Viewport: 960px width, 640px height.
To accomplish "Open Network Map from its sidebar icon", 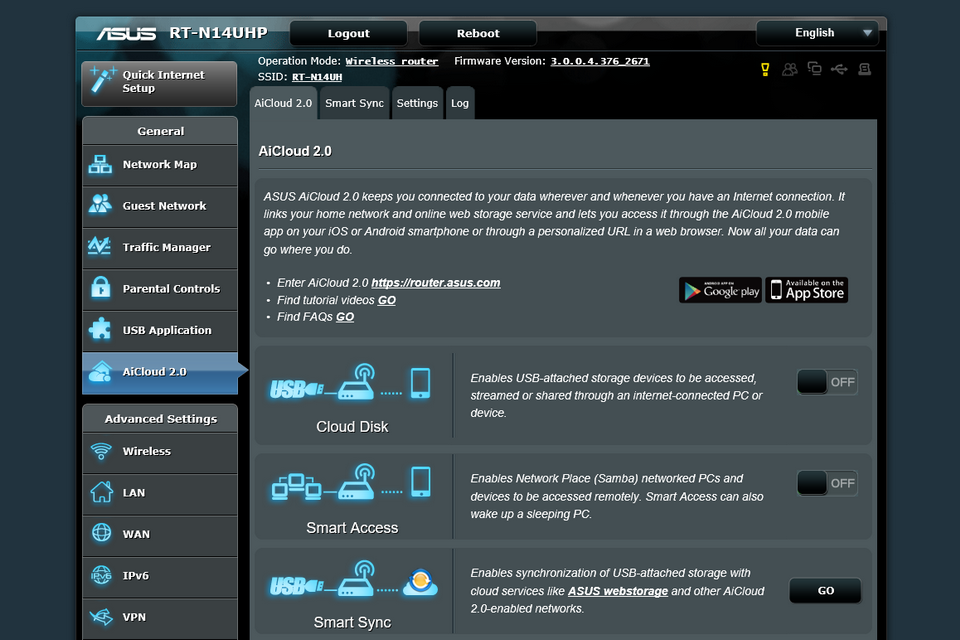I will click(x=100, y=164).
